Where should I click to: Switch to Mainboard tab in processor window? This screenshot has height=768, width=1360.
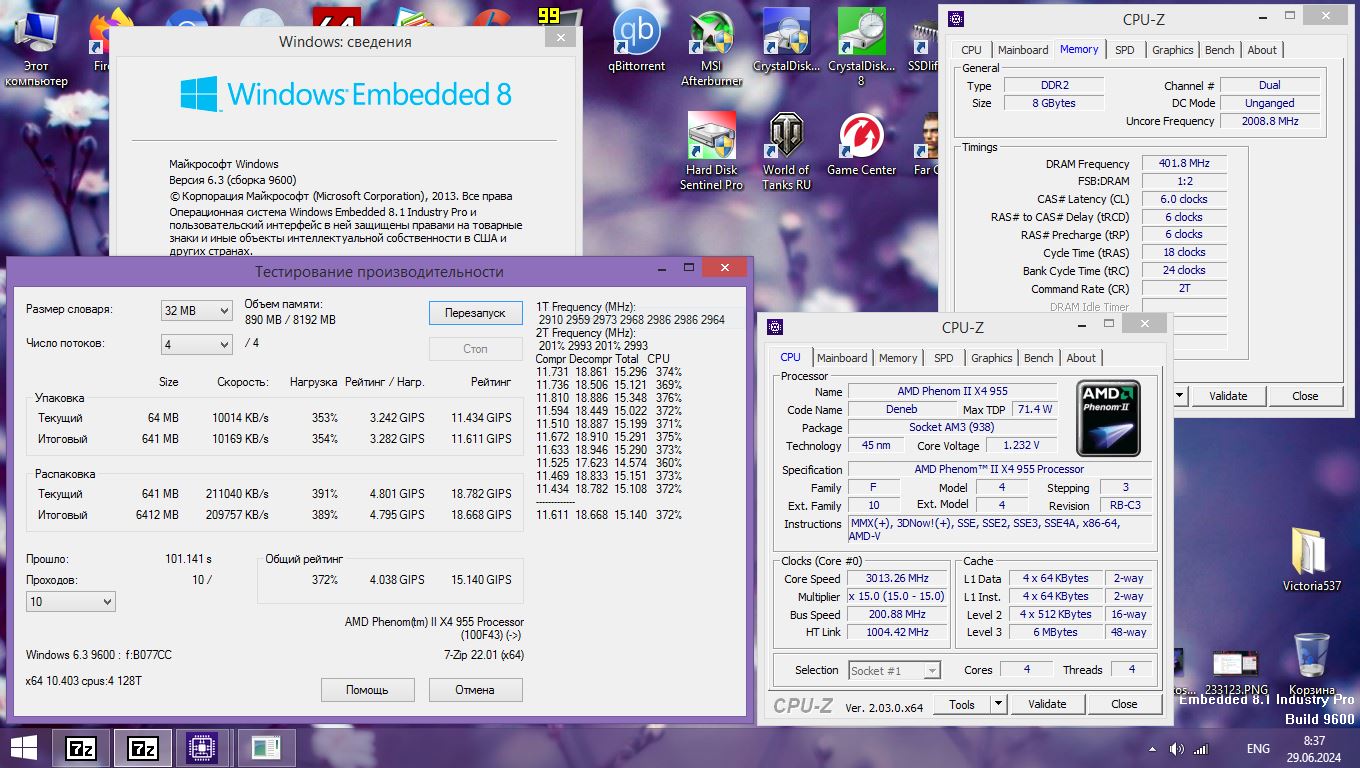coord(842,358)
